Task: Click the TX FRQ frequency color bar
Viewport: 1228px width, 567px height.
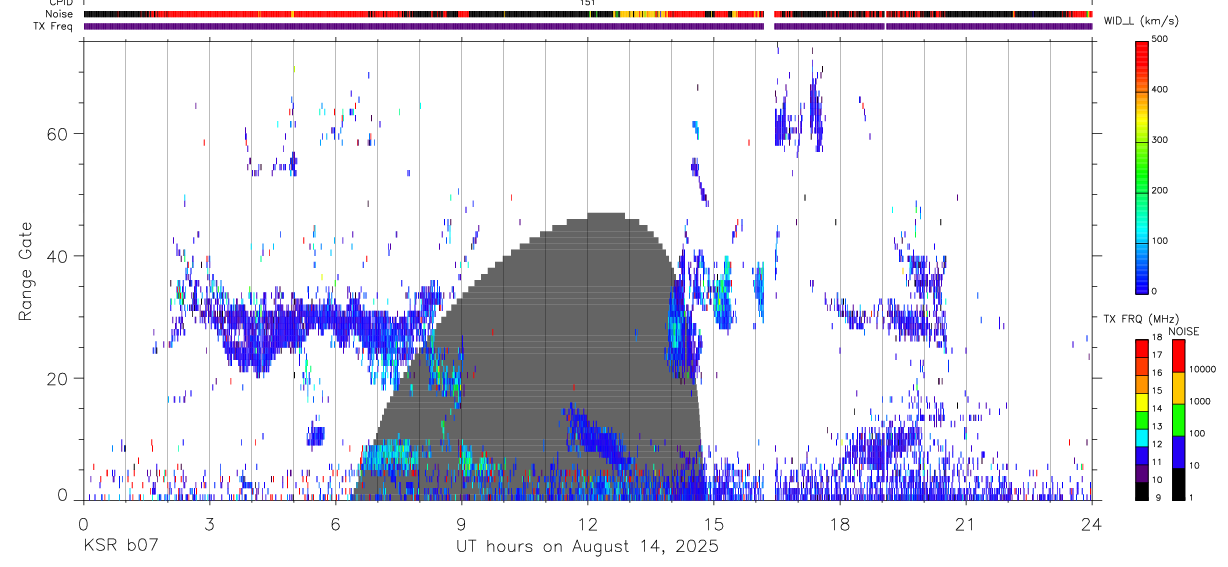Action: tap(1143, 418)
